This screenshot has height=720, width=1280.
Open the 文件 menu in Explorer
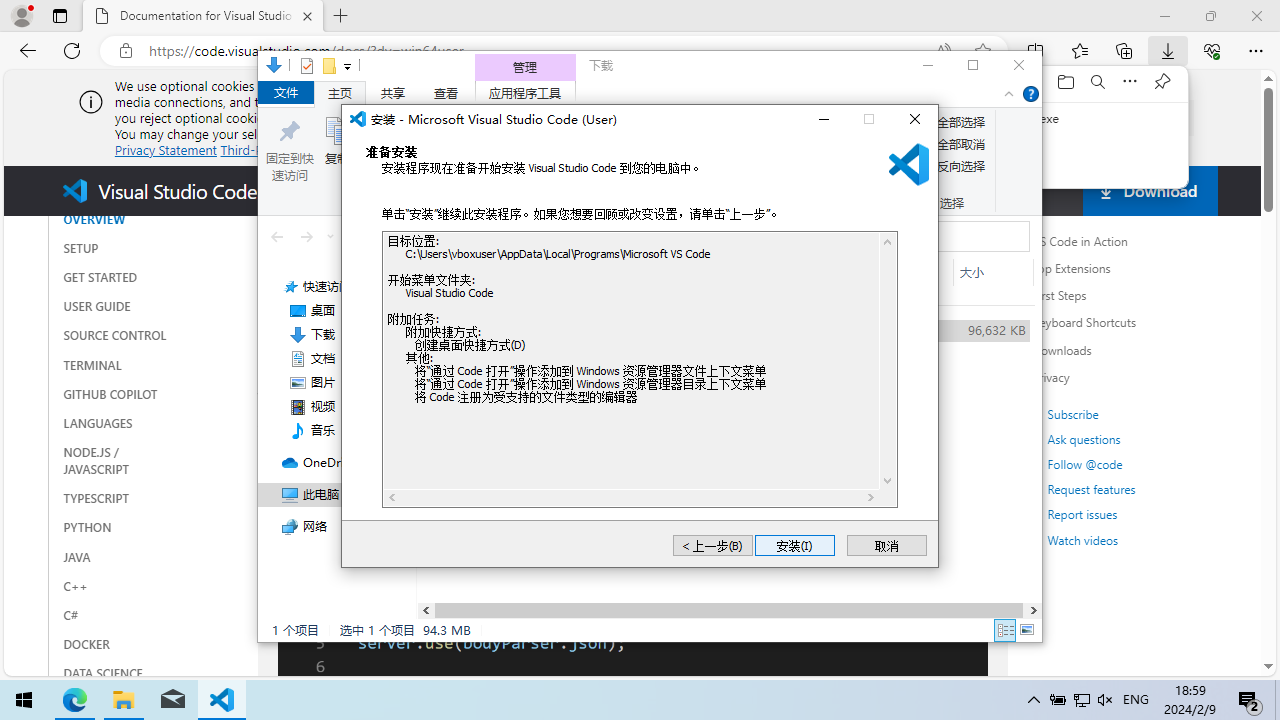[286, 93]
